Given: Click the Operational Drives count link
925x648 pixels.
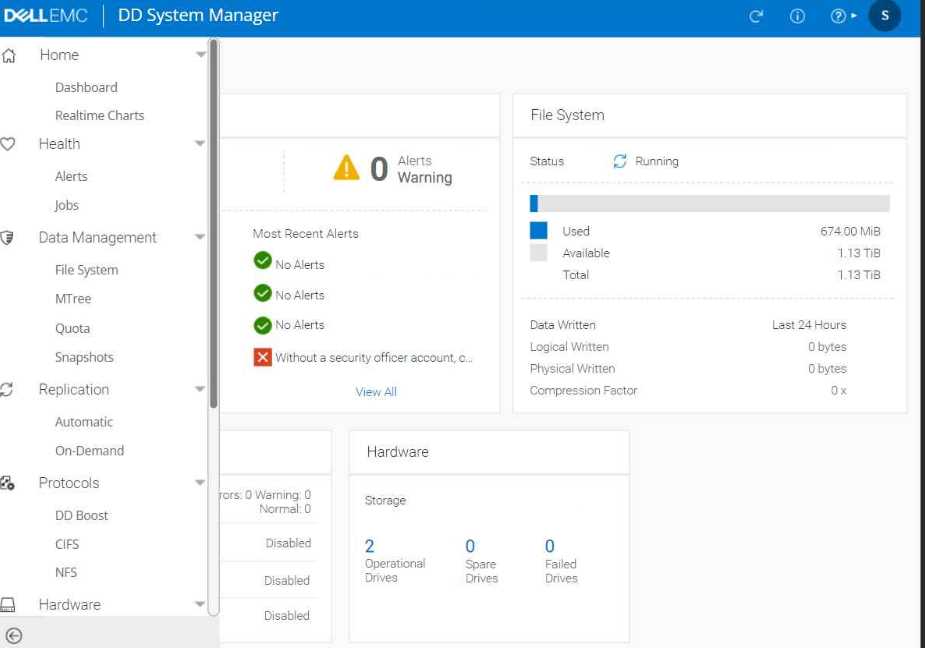Looking at the screenshot, I should [x=370, y=546].
